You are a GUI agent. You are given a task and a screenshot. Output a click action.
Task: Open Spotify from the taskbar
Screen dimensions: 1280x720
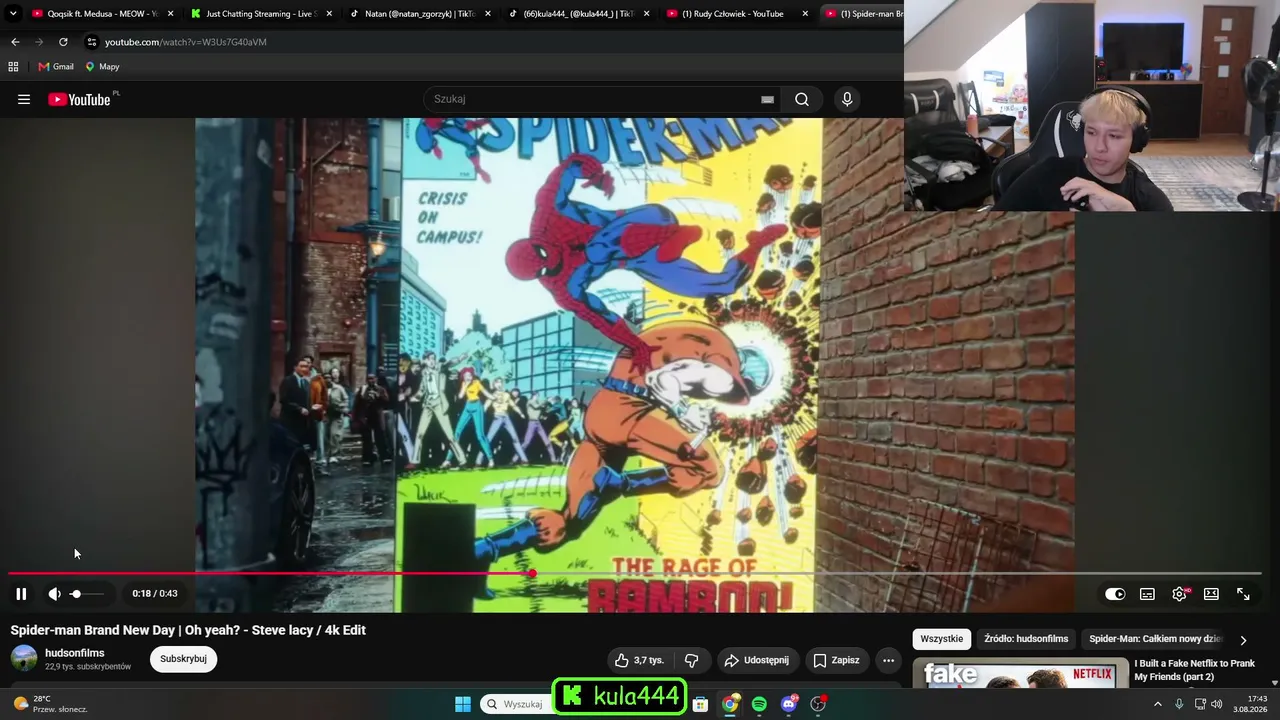pyautogui.click(x=759, y=704)
